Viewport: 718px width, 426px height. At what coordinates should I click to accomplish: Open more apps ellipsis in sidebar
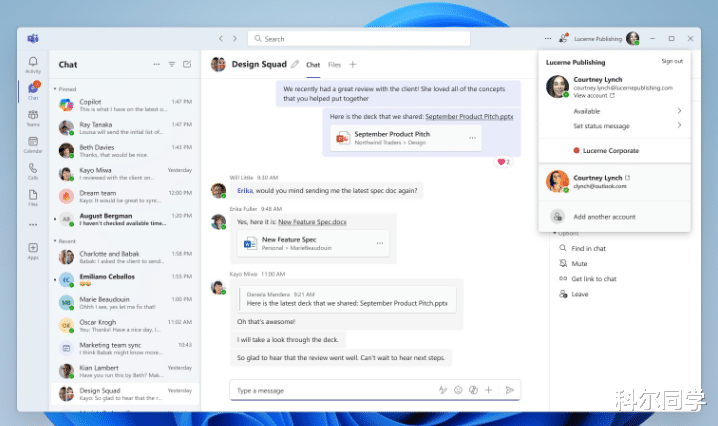coord(33,224)
